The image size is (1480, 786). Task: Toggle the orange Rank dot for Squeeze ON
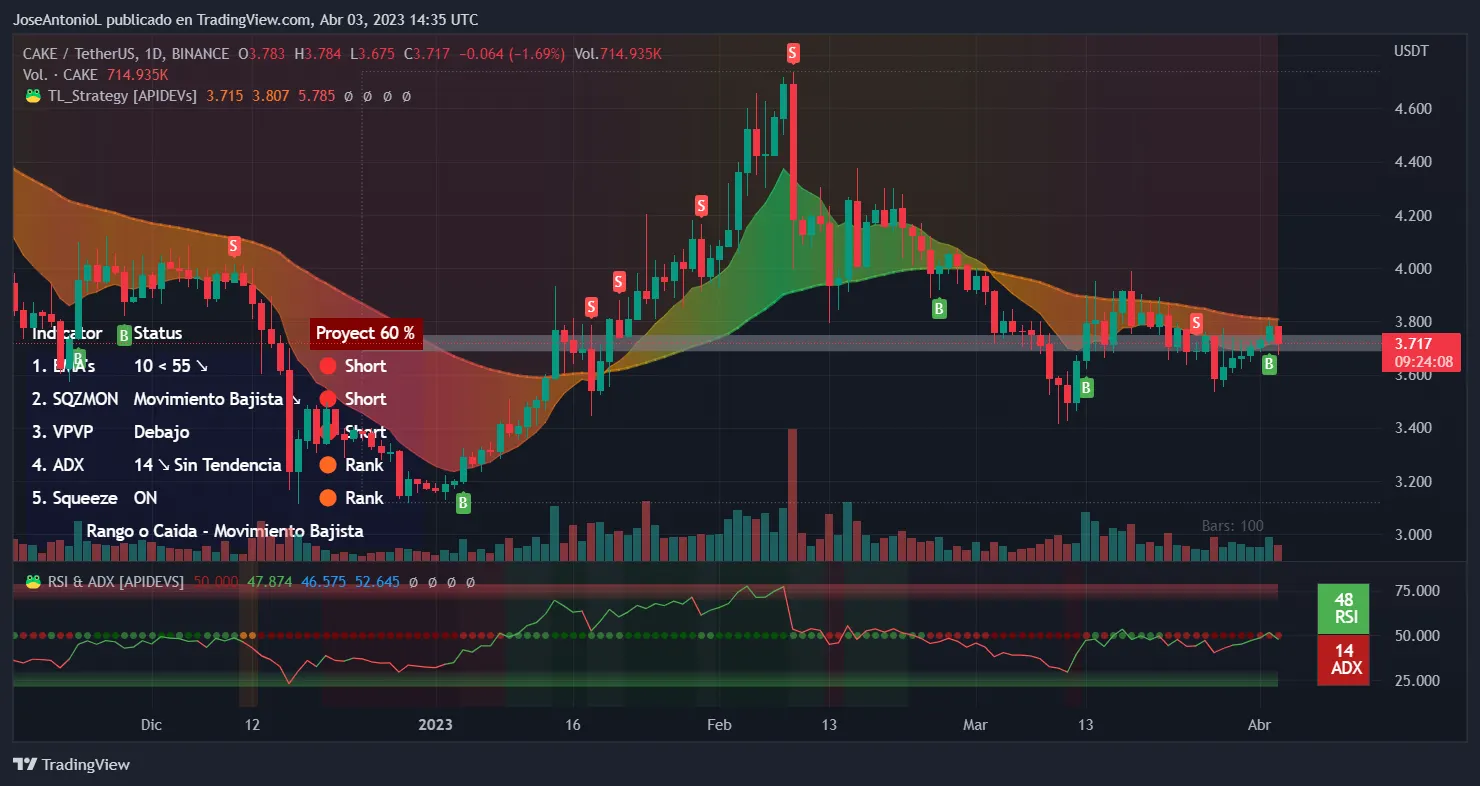pos(328,498)
